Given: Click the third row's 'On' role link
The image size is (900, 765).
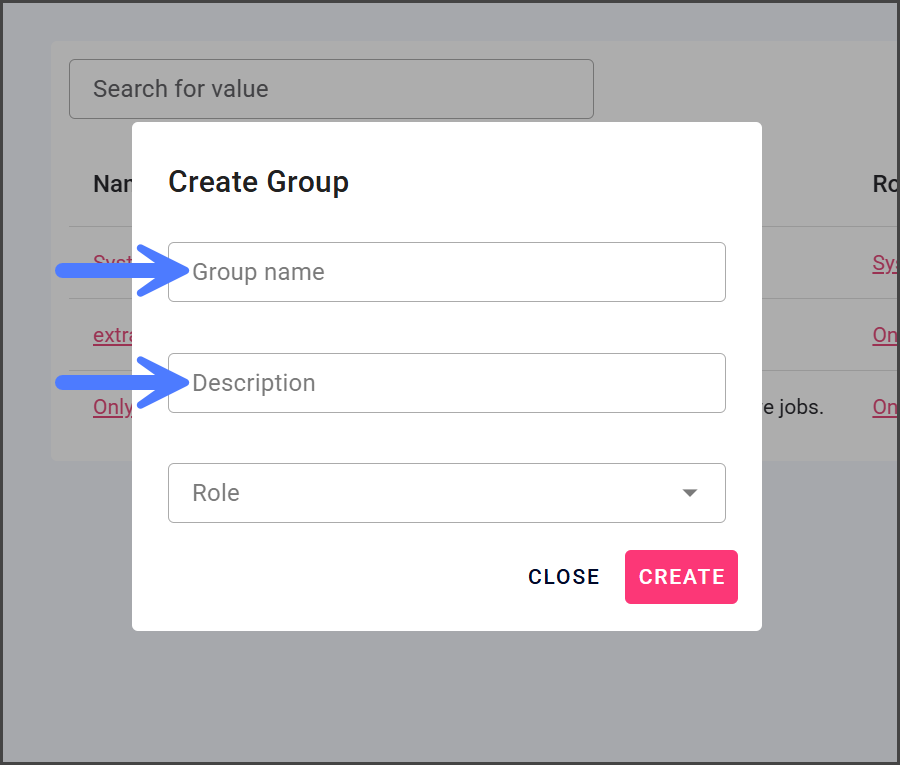Looking at the screenshot, I should 885,407.
